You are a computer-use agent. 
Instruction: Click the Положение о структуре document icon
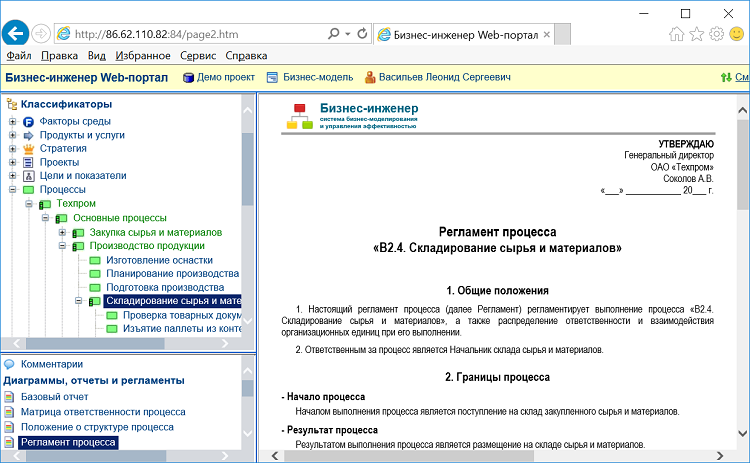9,427
